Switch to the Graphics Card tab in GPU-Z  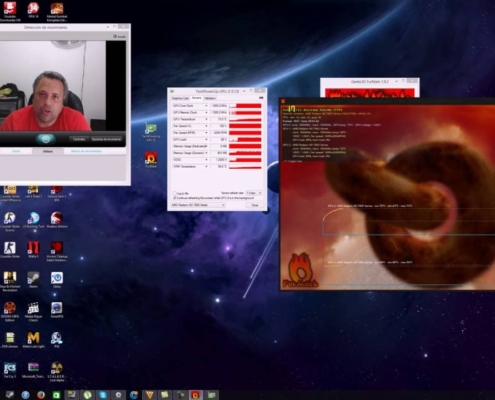pyautogui.click(x=180, y=98)
